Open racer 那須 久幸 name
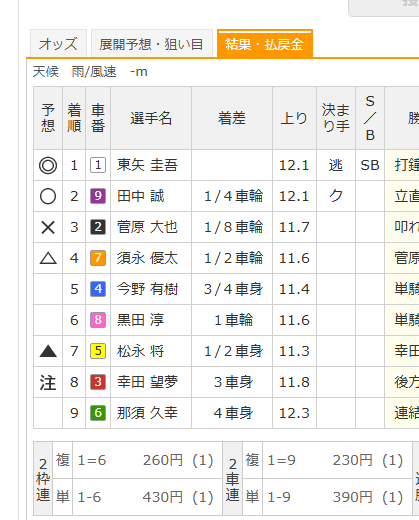The height and width of the screenshot is (520, 419). (x=147, y=413)
